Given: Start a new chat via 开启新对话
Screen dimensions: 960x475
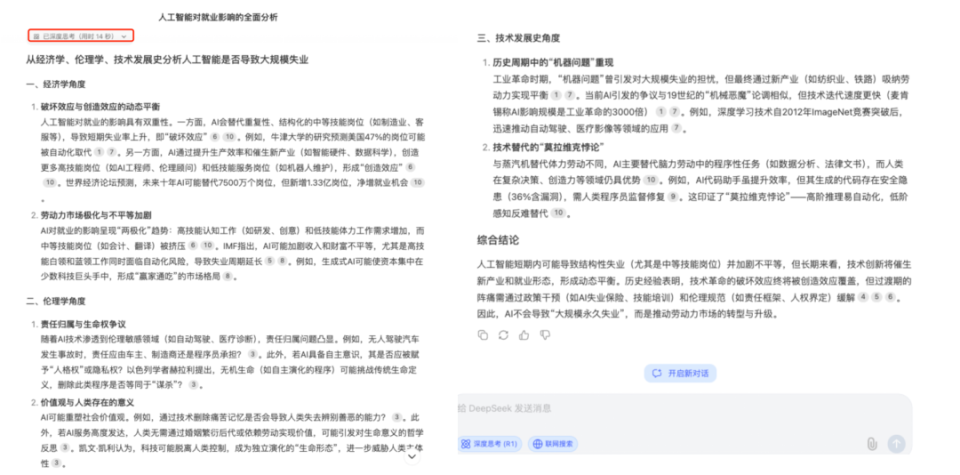Looking at the screenshot, I should pyautogui.click(x=680, y=373).
